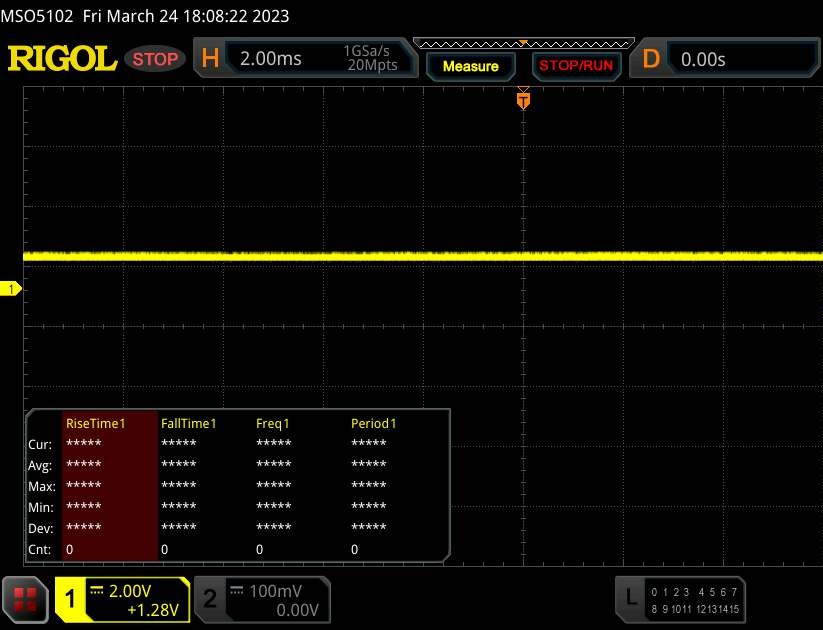
Task: Click the channel 1 offset +1.28V
Action: tap(153, 610)
